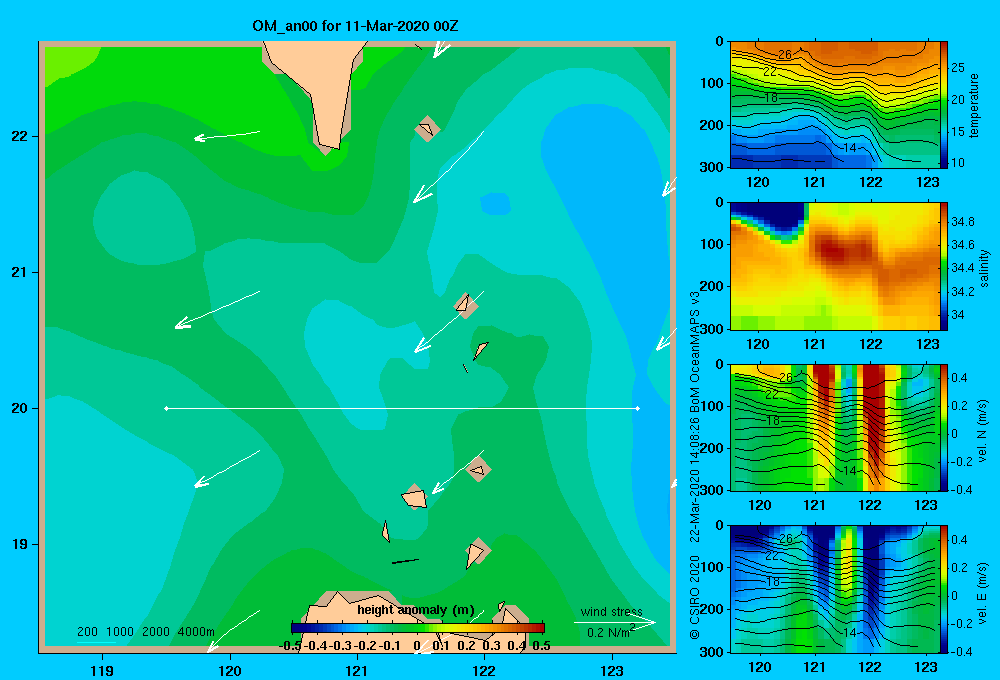Click the 34.8 tick on the salinity colorbar
Screen dimensions: 1000x680
click(x=962, y=221)
